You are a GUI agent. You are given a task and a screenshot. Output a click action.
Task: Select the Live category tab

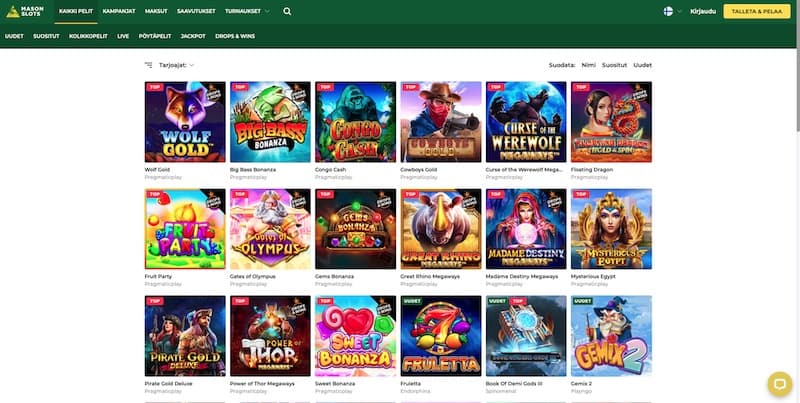[123, 36]
